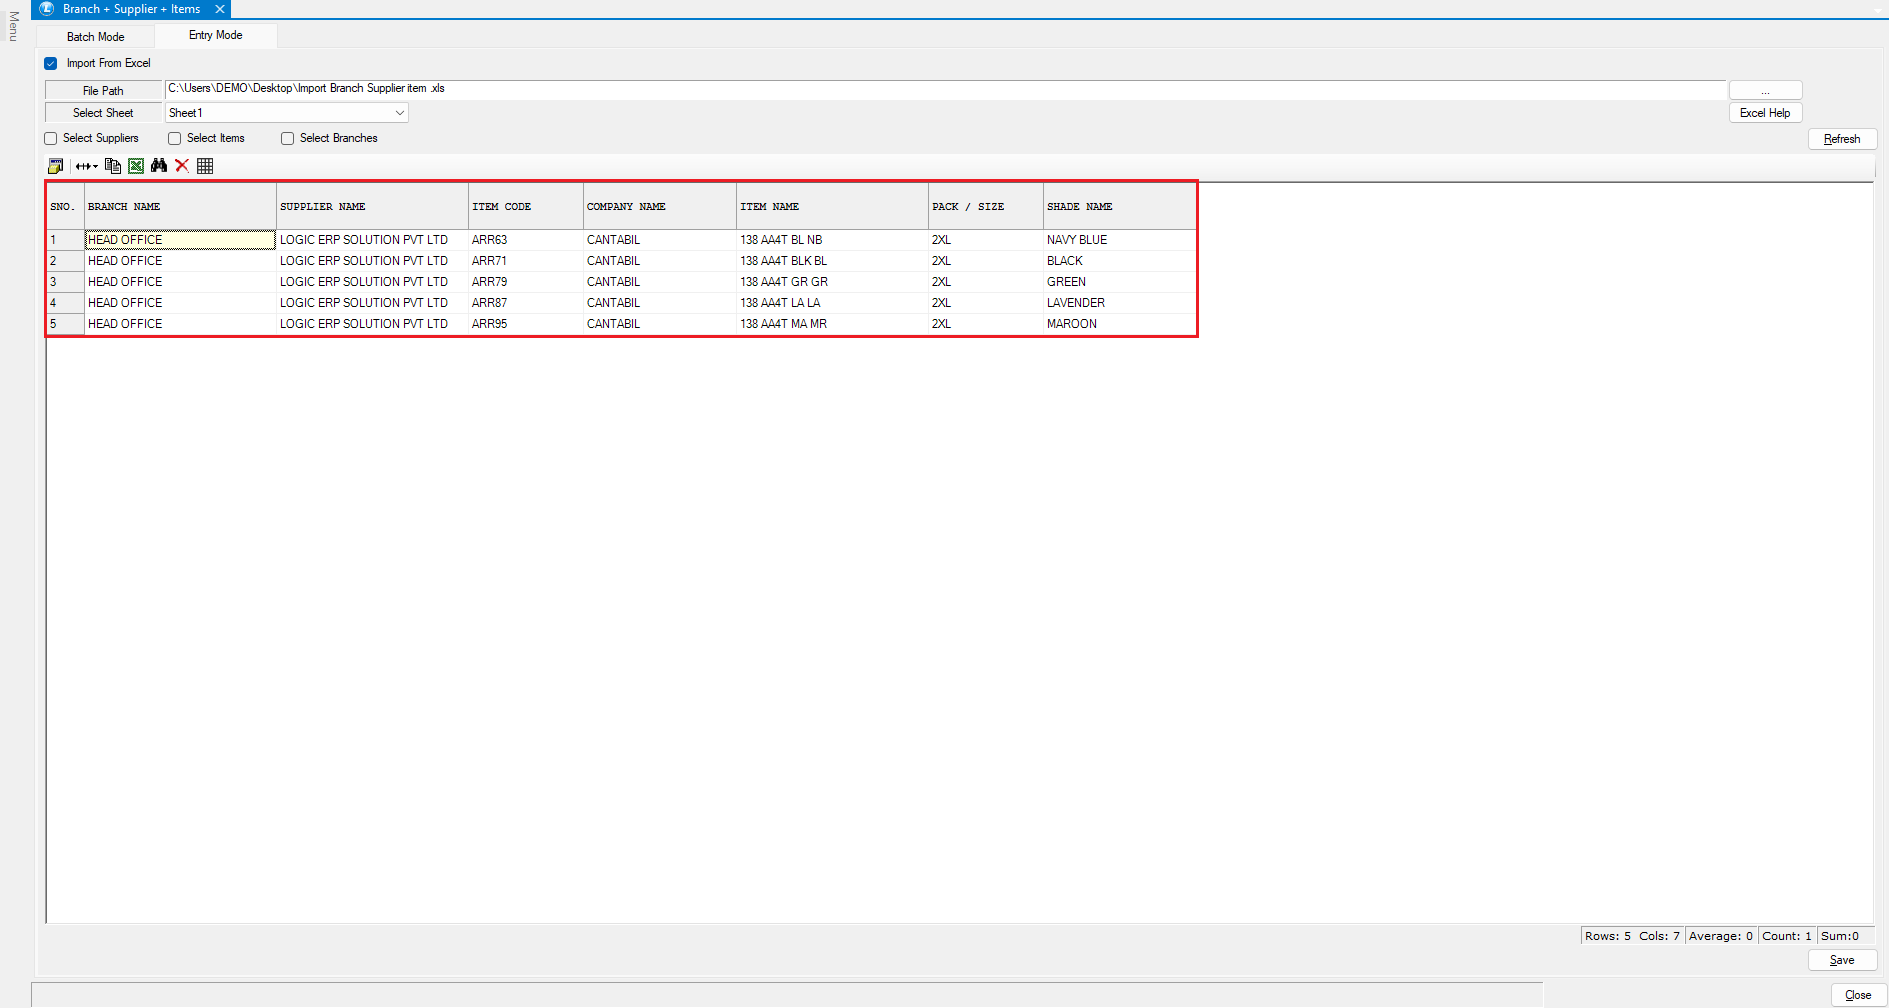Click the grid view icon in toolbar
The width and height of the screenshot is (1889, 1008).
[x=205, y=166]
